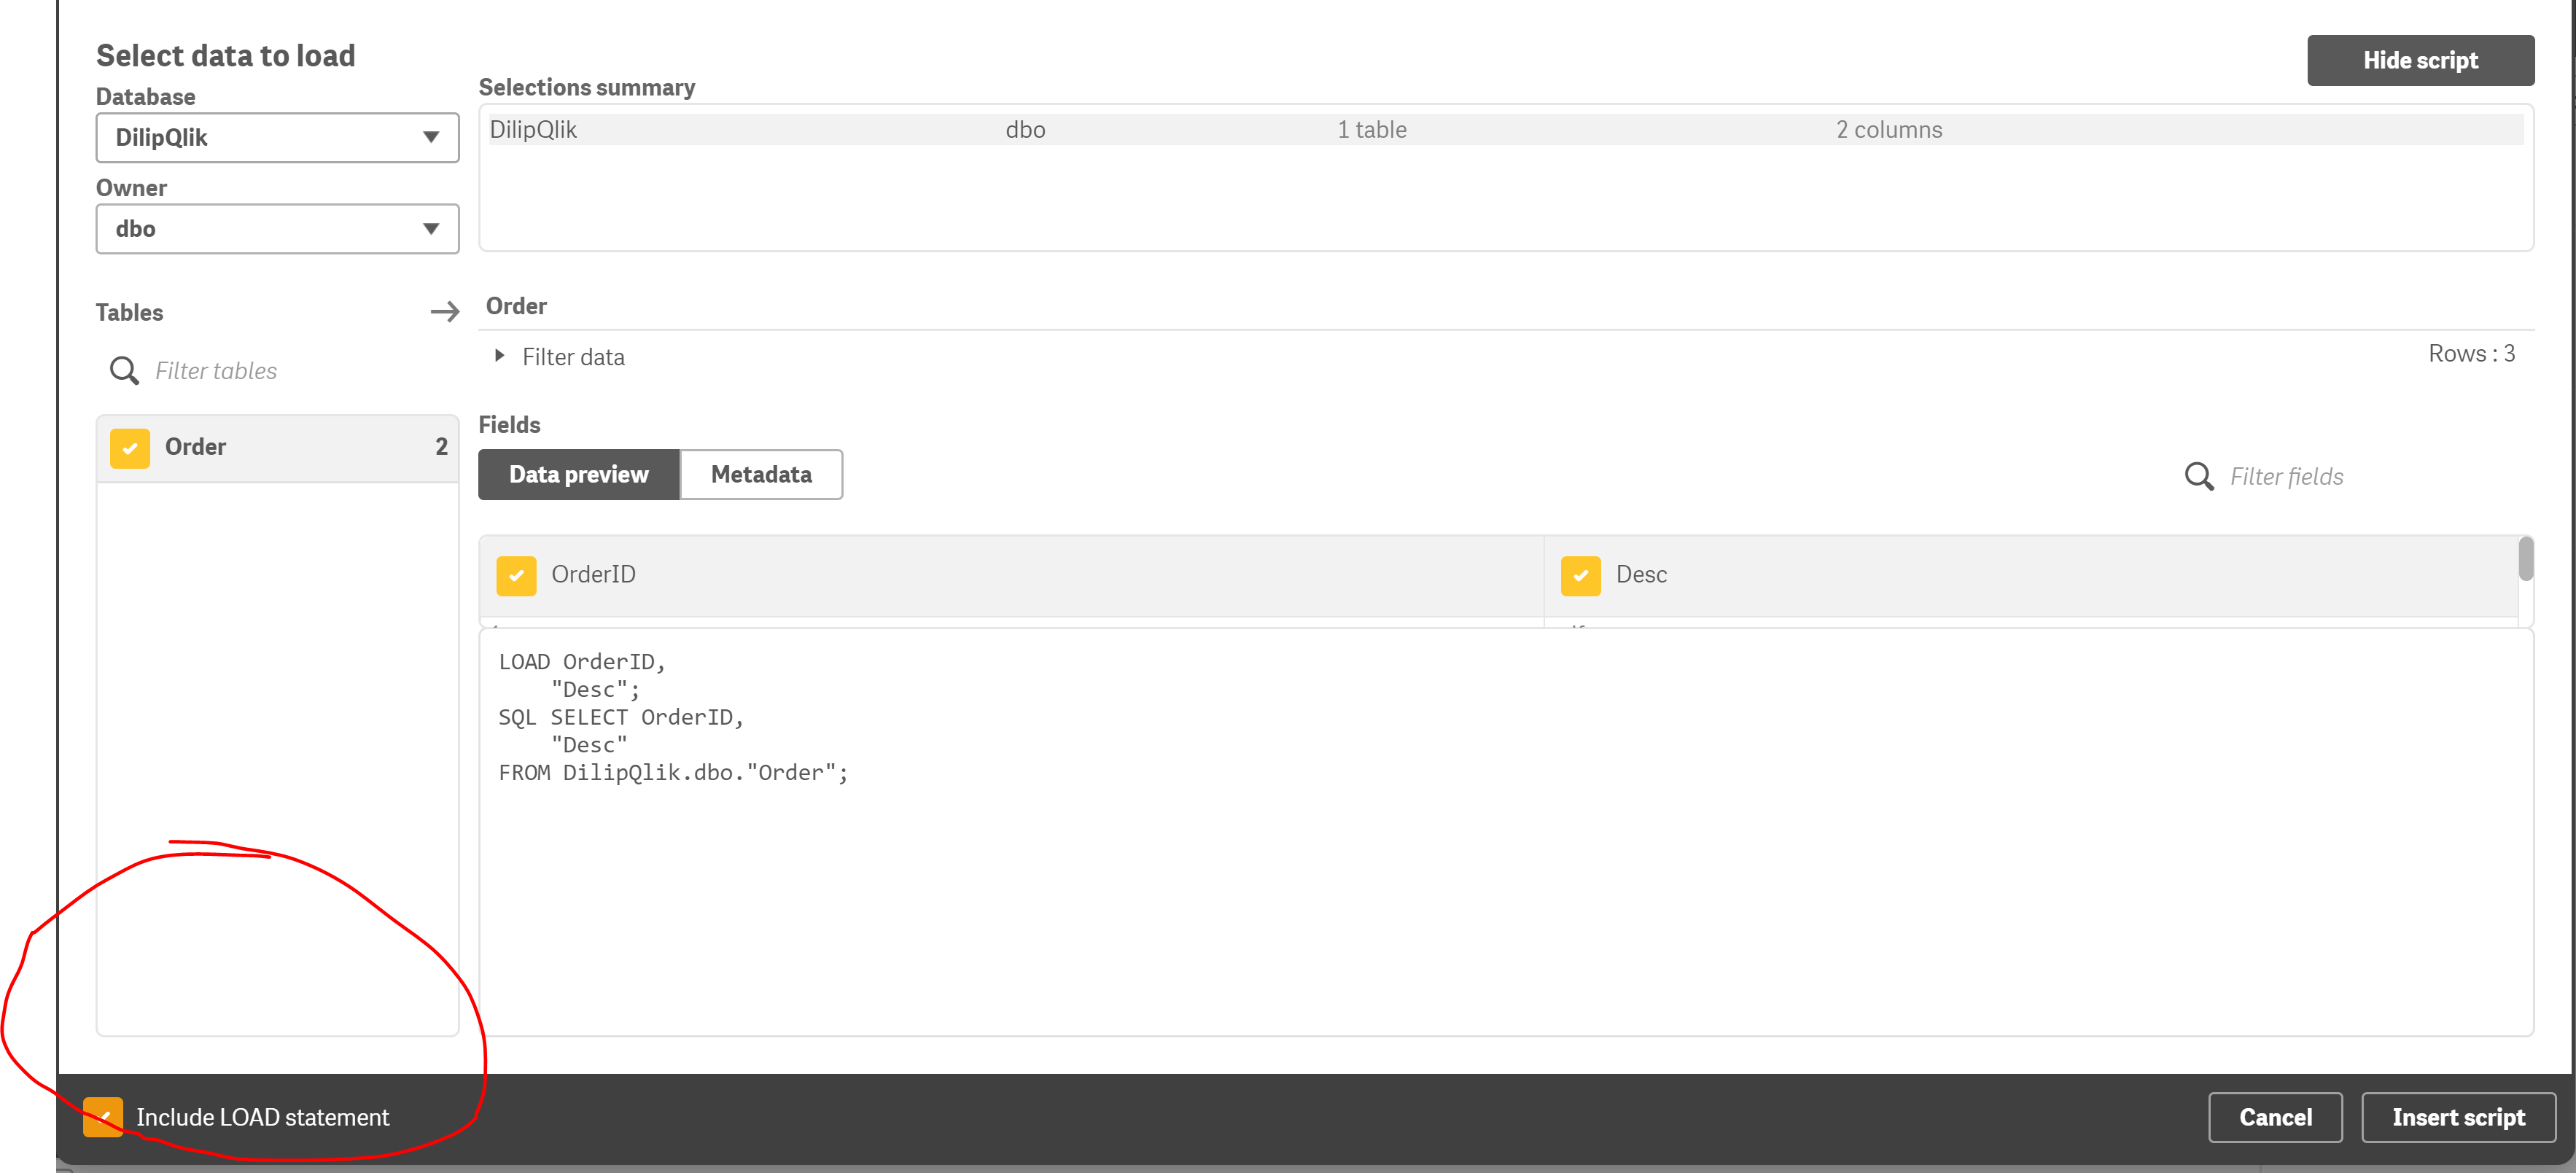Select the Data preview tab
2576x1173 pixels.
click(578, 474)
